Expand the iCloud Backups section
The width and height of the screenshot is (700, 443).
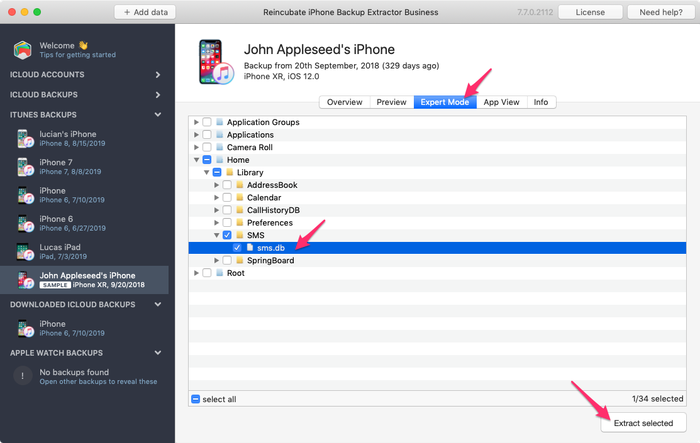click(158, 95)
